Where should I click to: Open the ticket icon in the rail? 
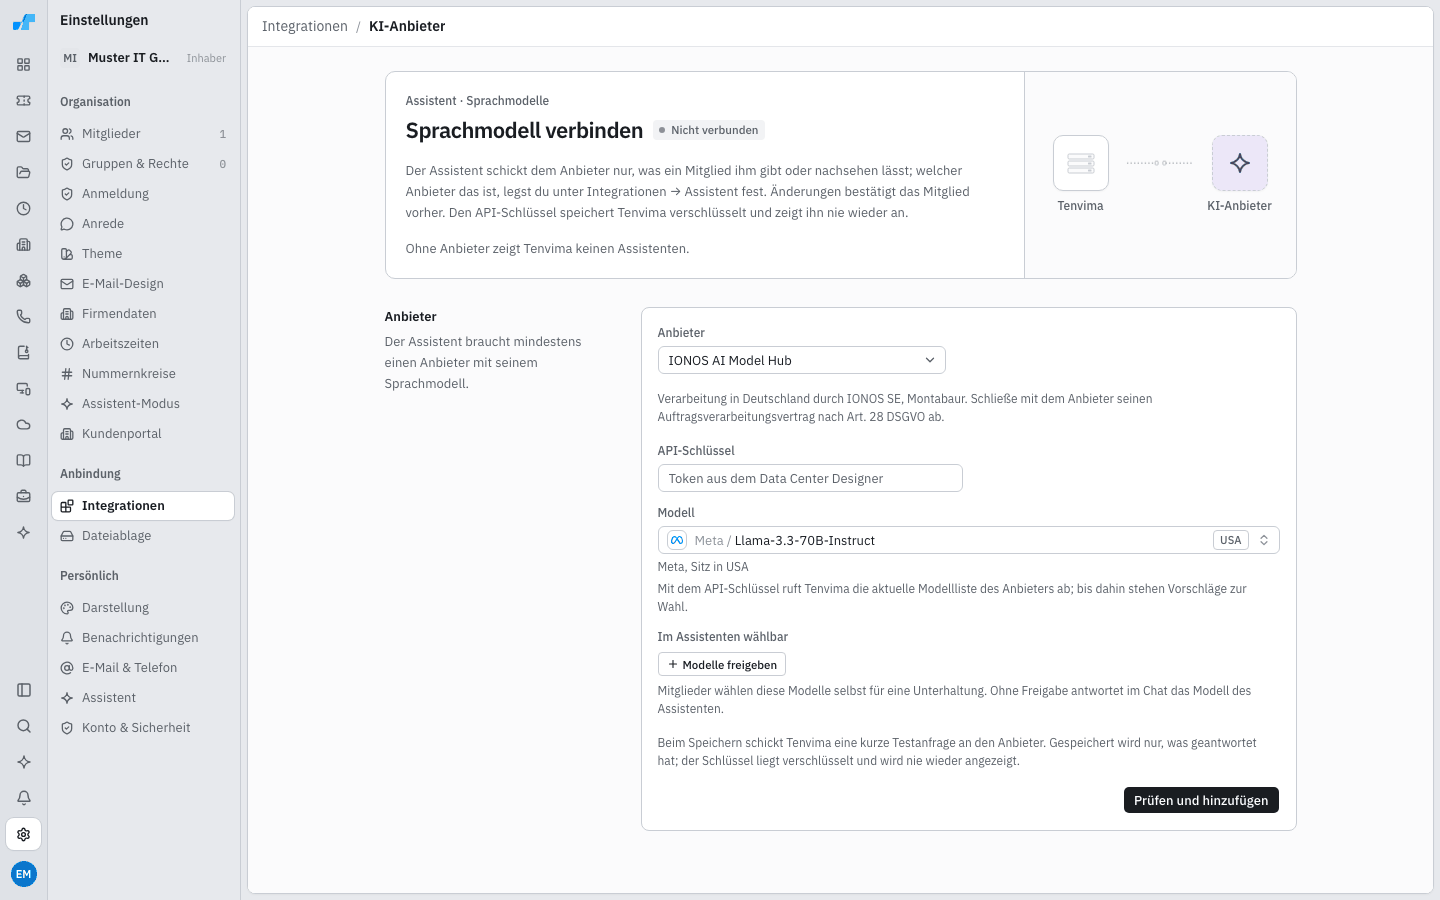click(24, 101)
